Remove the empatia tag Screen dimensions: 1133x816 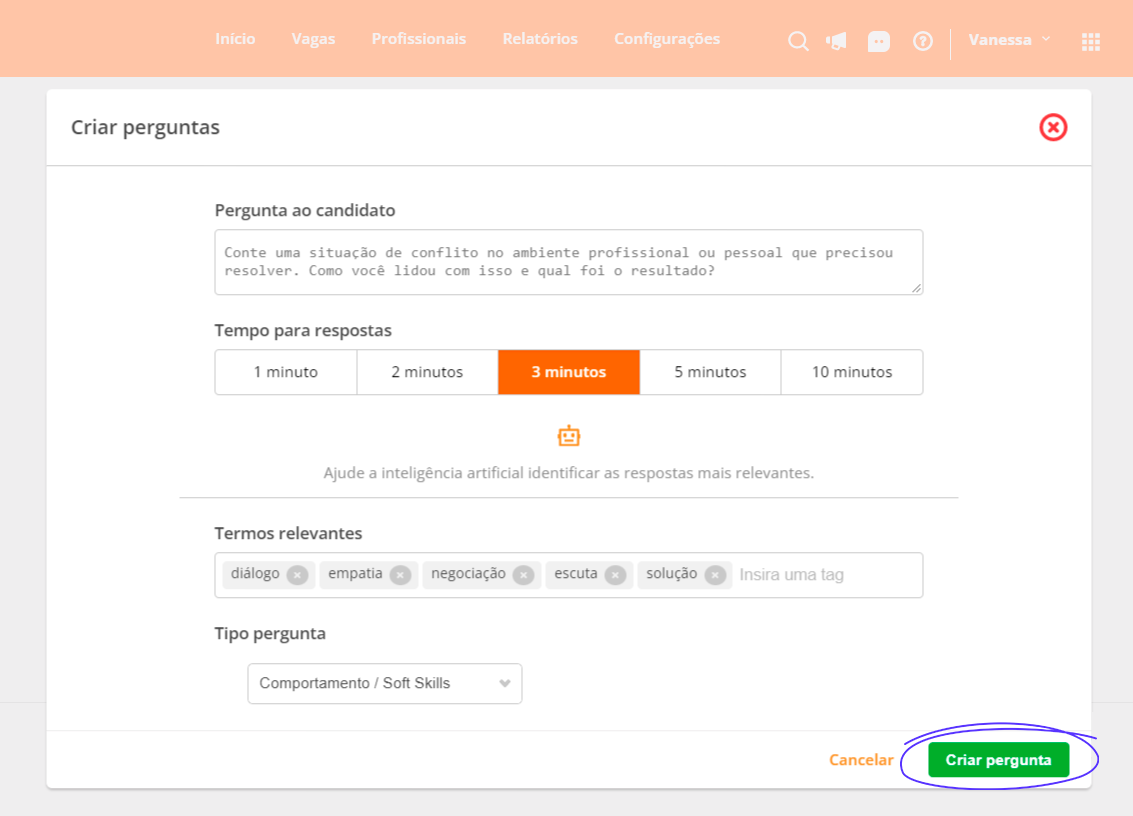(x=400, y=575)
